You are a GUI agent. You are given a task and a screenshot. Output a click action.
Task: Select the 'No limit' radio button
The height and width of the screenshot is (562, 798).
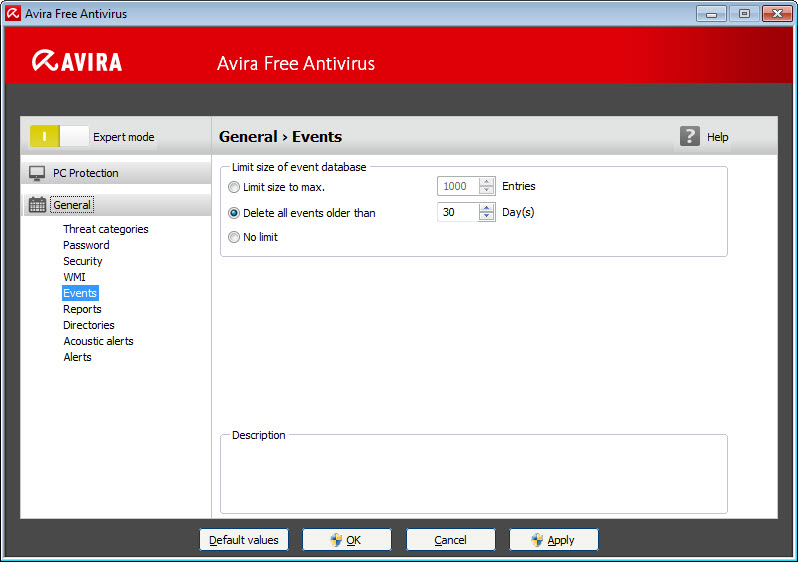pos(234,237)
